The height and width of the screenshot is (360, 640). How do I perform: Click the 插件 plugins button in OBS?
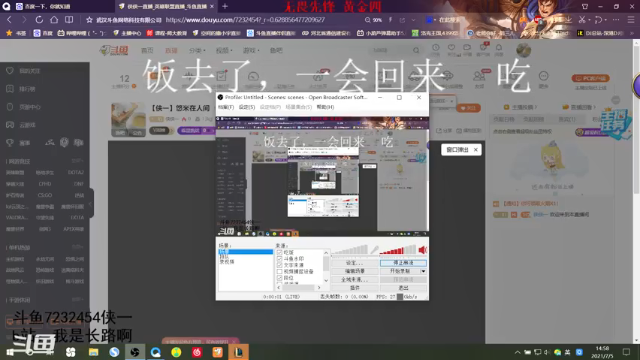[354, 288]
